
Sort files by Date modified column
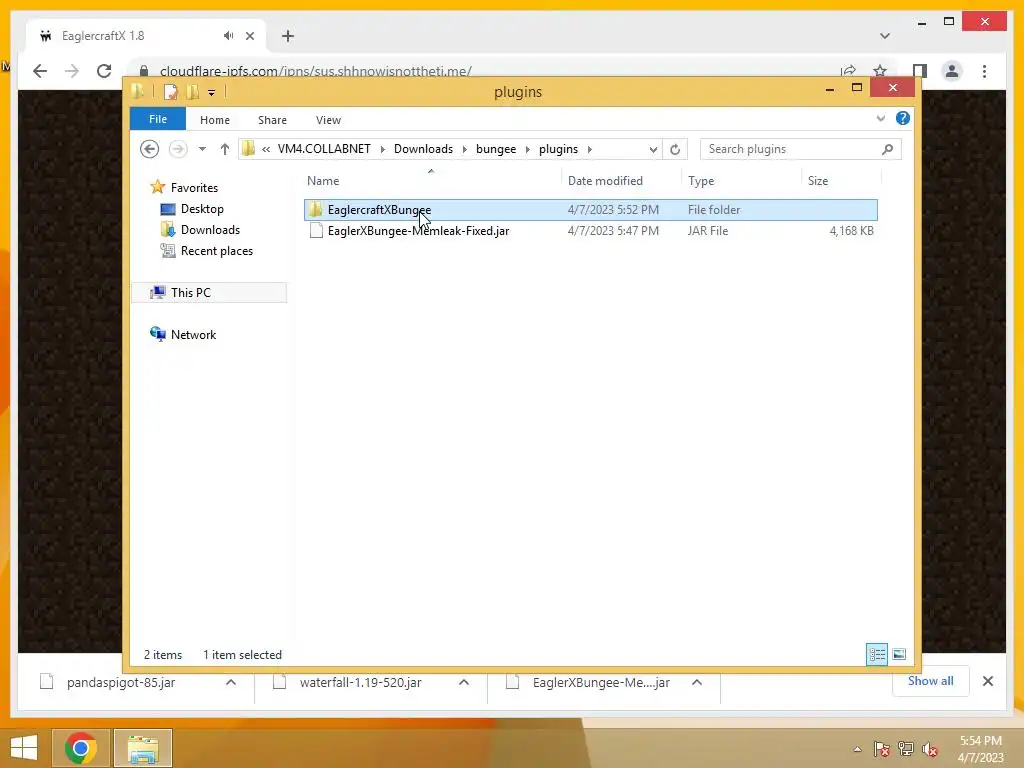click(x=605, y=181)
